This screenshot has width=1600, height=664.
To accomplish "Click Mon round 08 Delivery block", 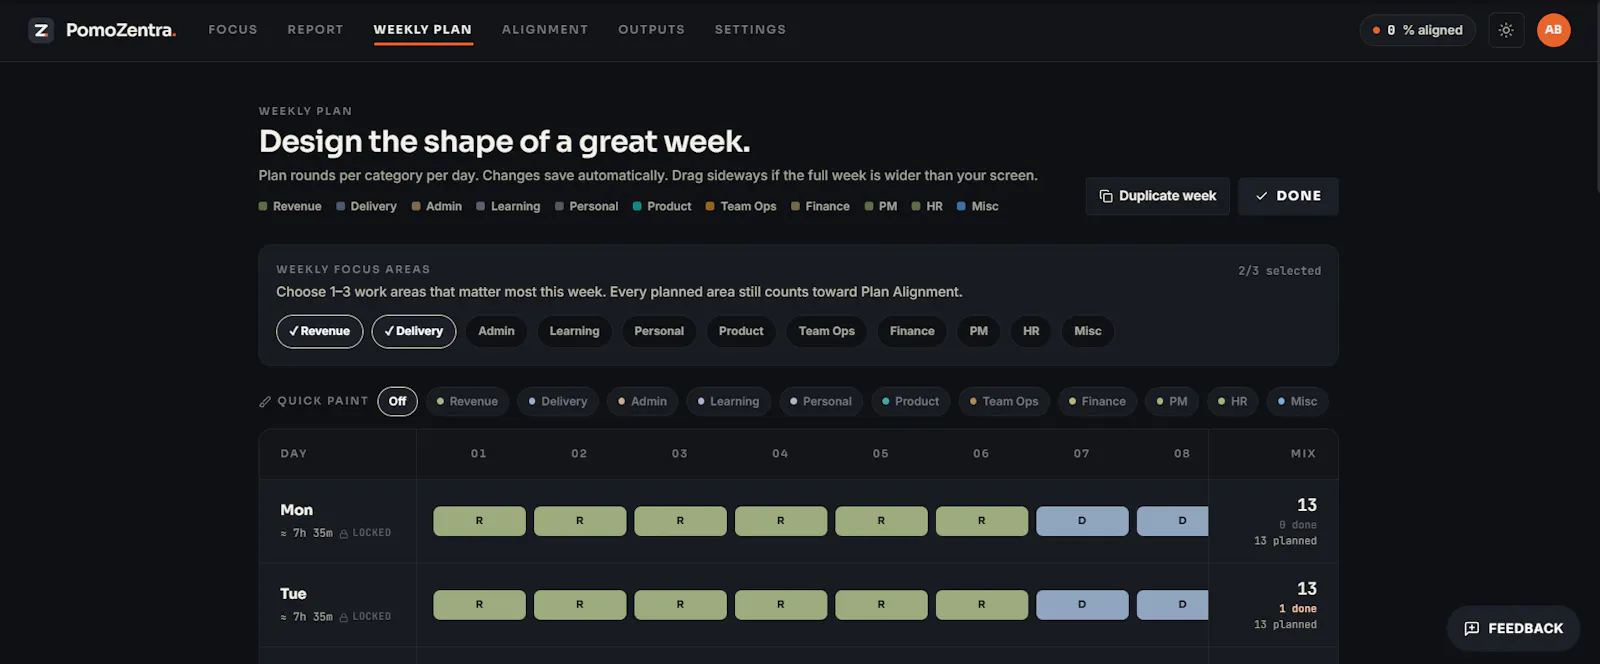I will click(1172, 521).
